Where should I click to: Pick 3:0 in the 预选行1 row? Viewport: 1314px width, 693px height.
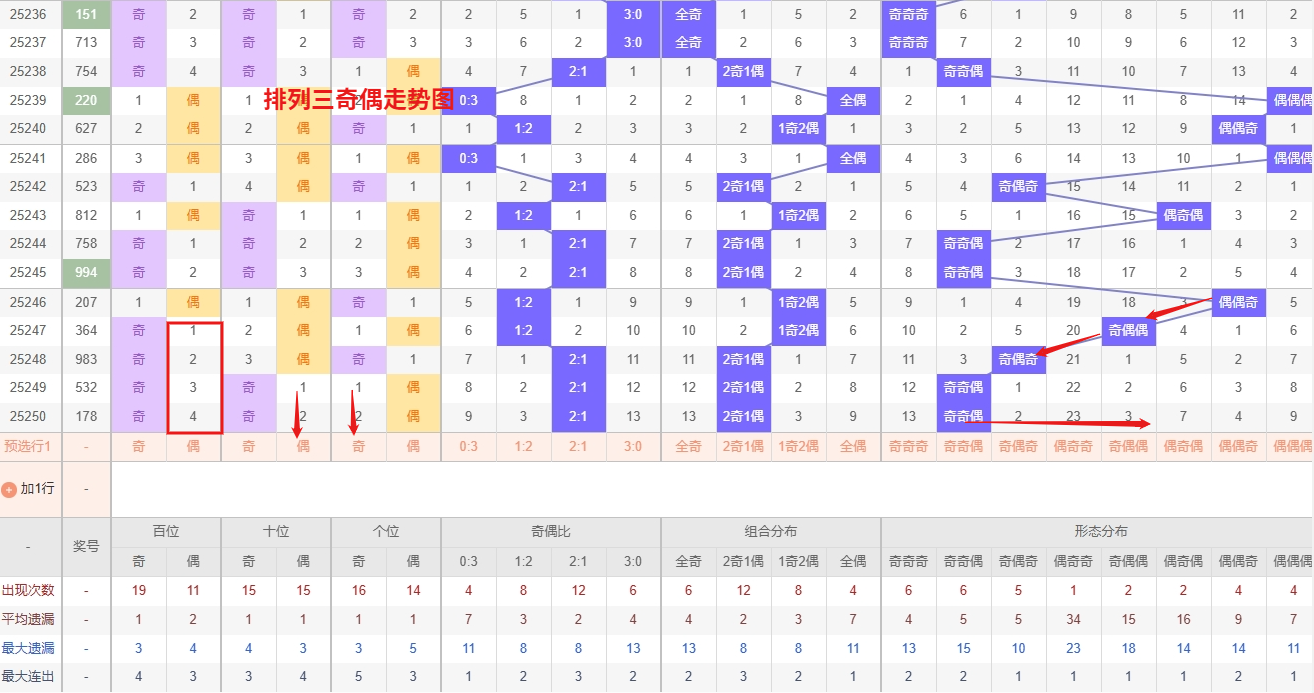tap(633, 447)
